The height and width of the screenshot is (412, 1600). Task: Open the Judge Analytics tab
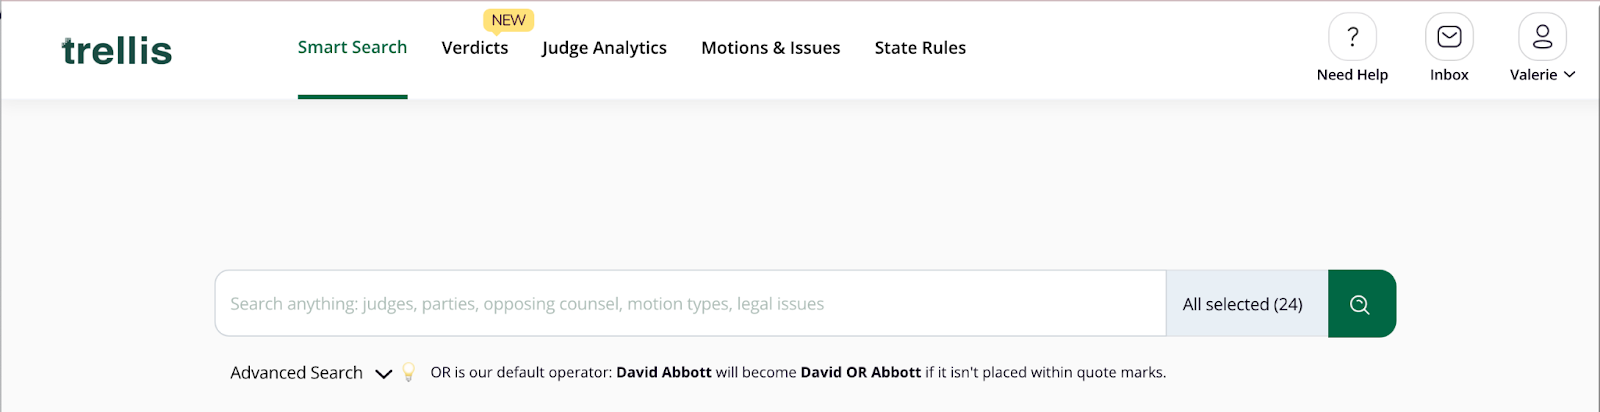pyautogui.click(x=604, y=48)
